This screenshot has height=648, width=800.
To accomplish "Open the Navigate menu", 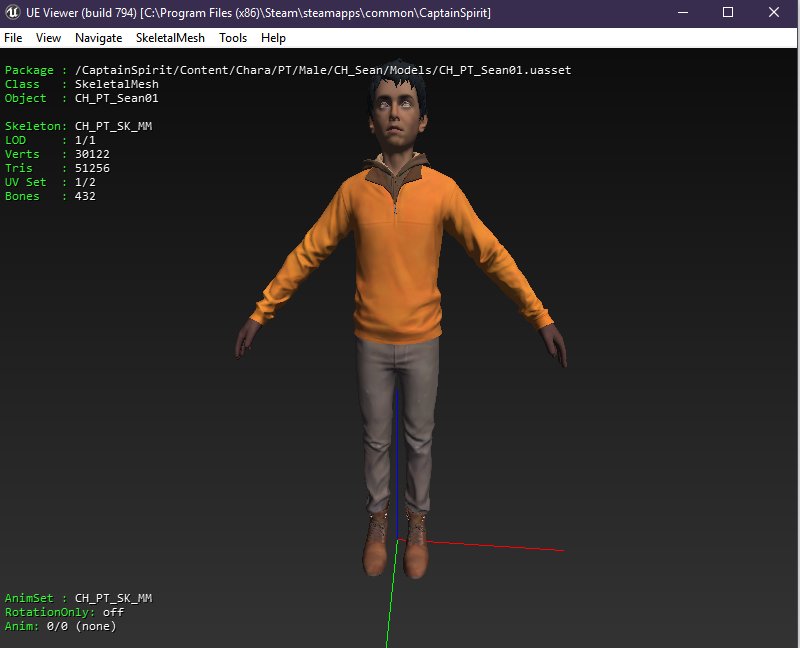I will click(98, 38).
